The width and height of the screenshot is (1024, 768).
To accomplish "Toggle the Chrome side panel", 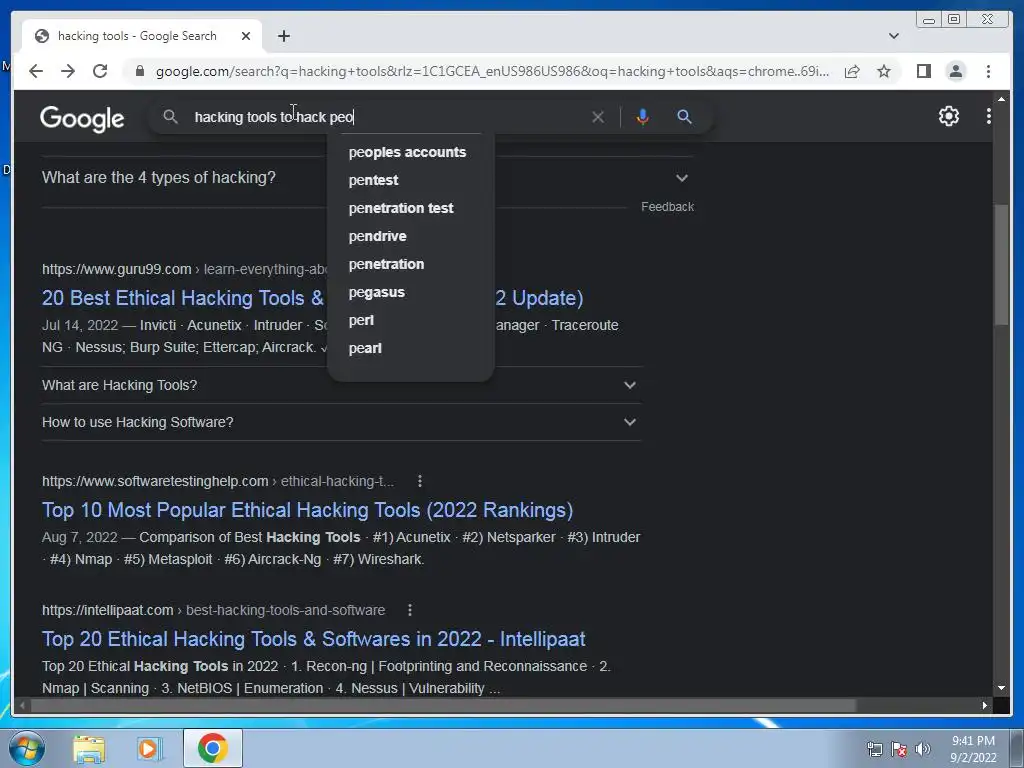I will pos(923,71).
